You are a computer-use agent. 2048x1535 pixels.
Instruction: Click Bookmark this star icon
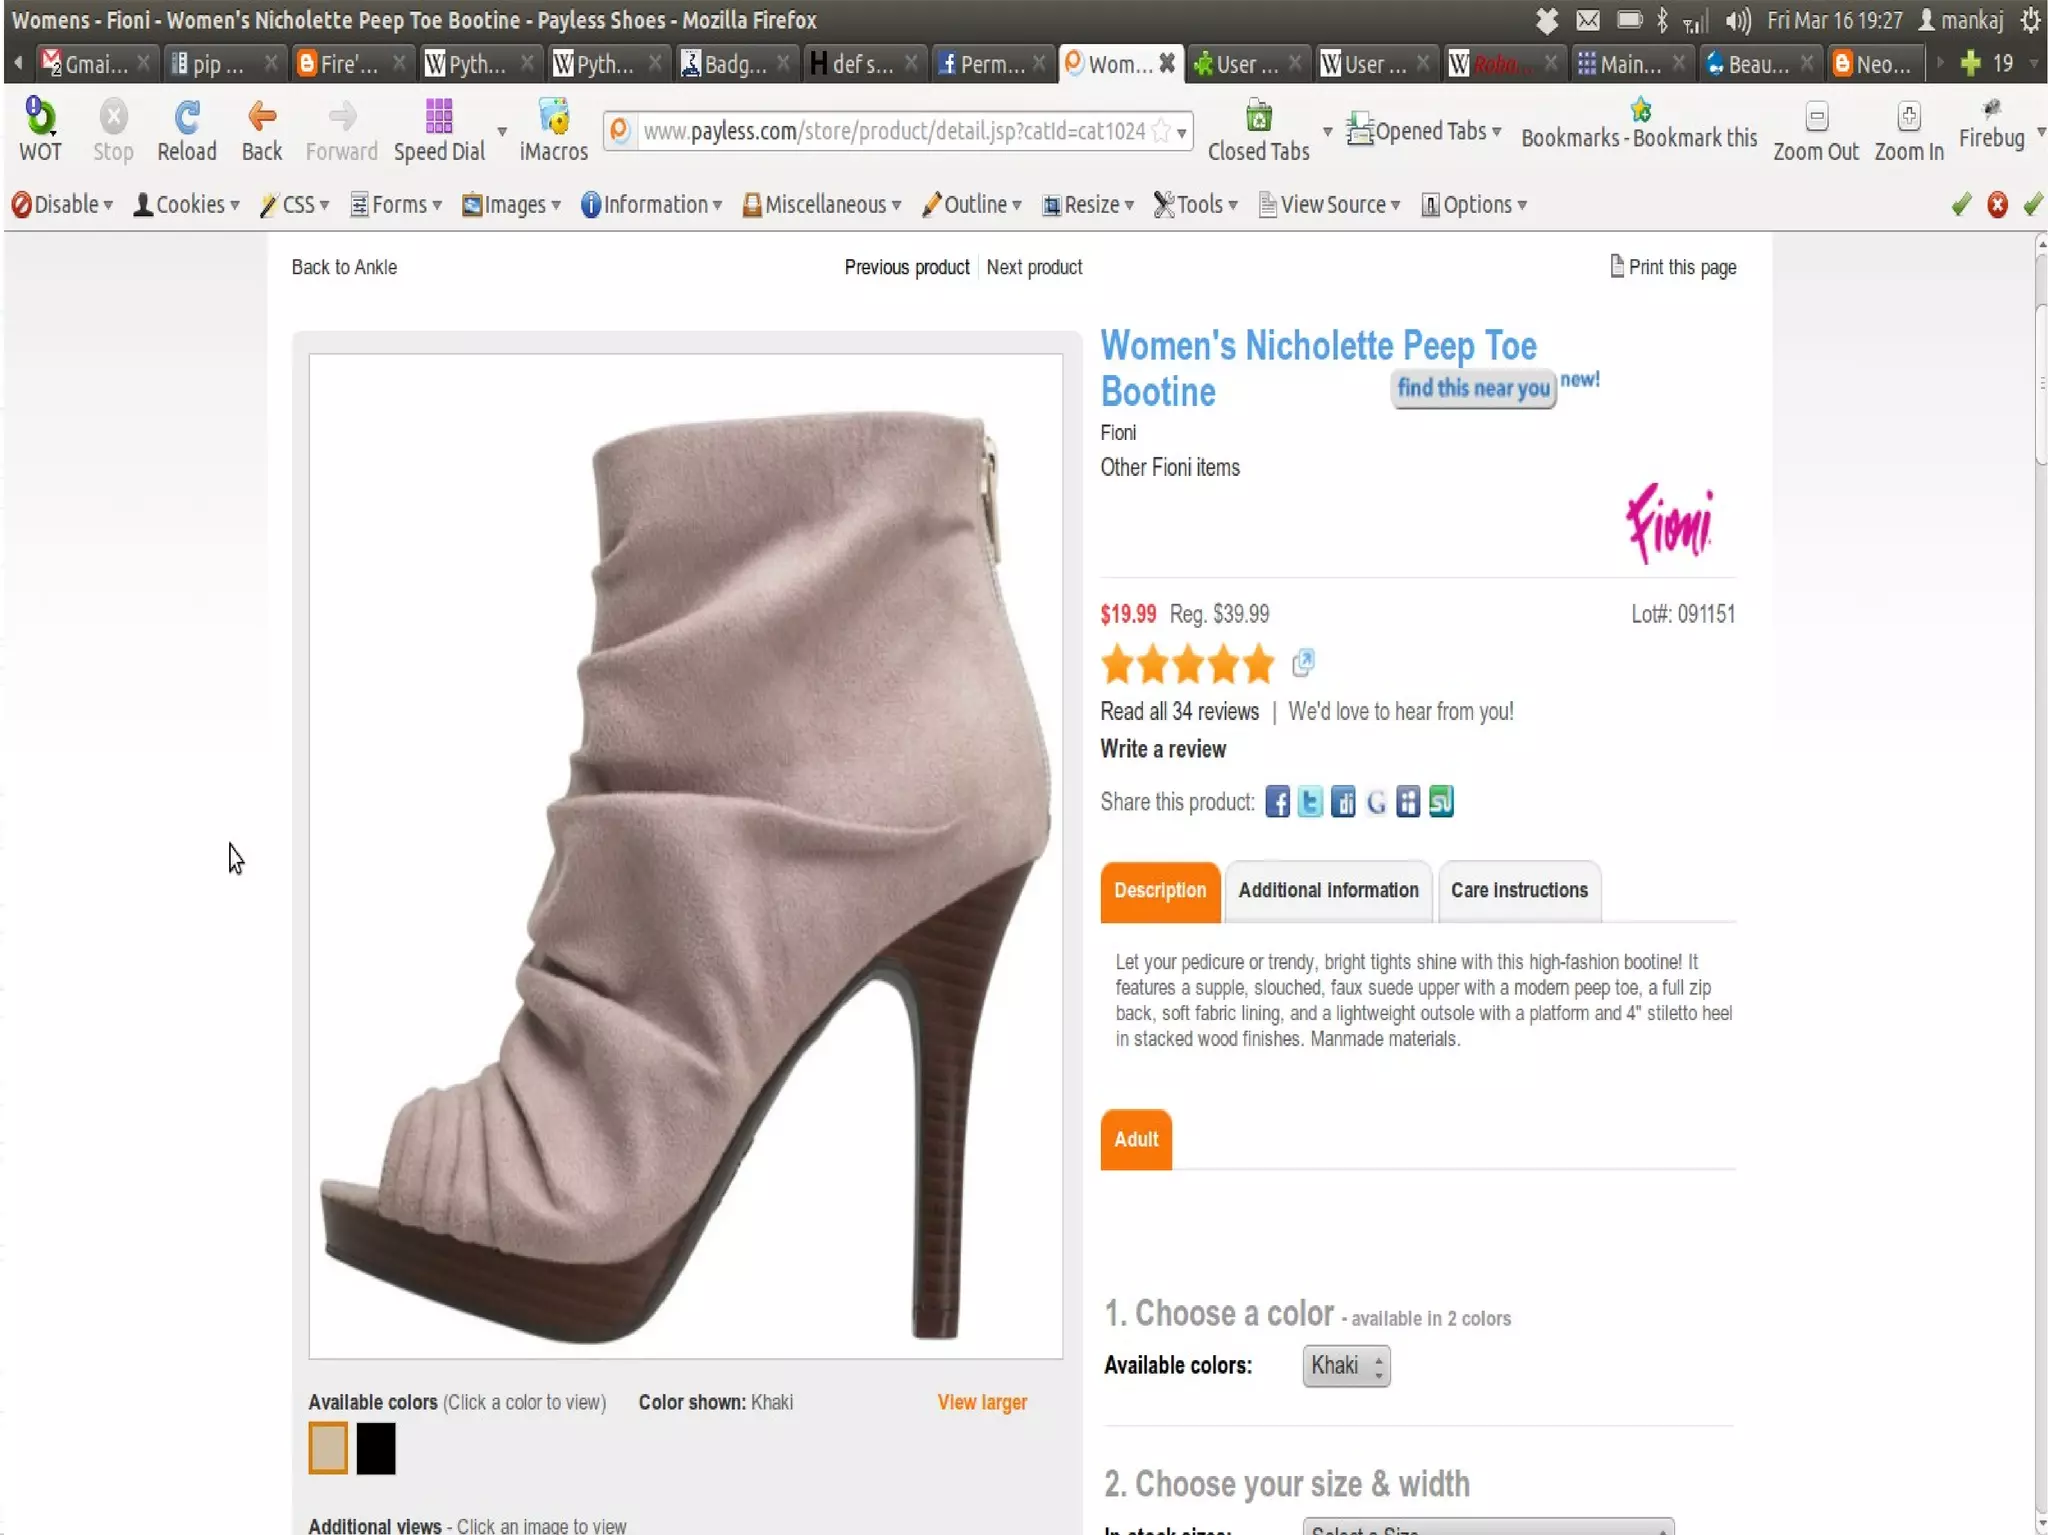pyautogui.click(x=1640, y=109)
